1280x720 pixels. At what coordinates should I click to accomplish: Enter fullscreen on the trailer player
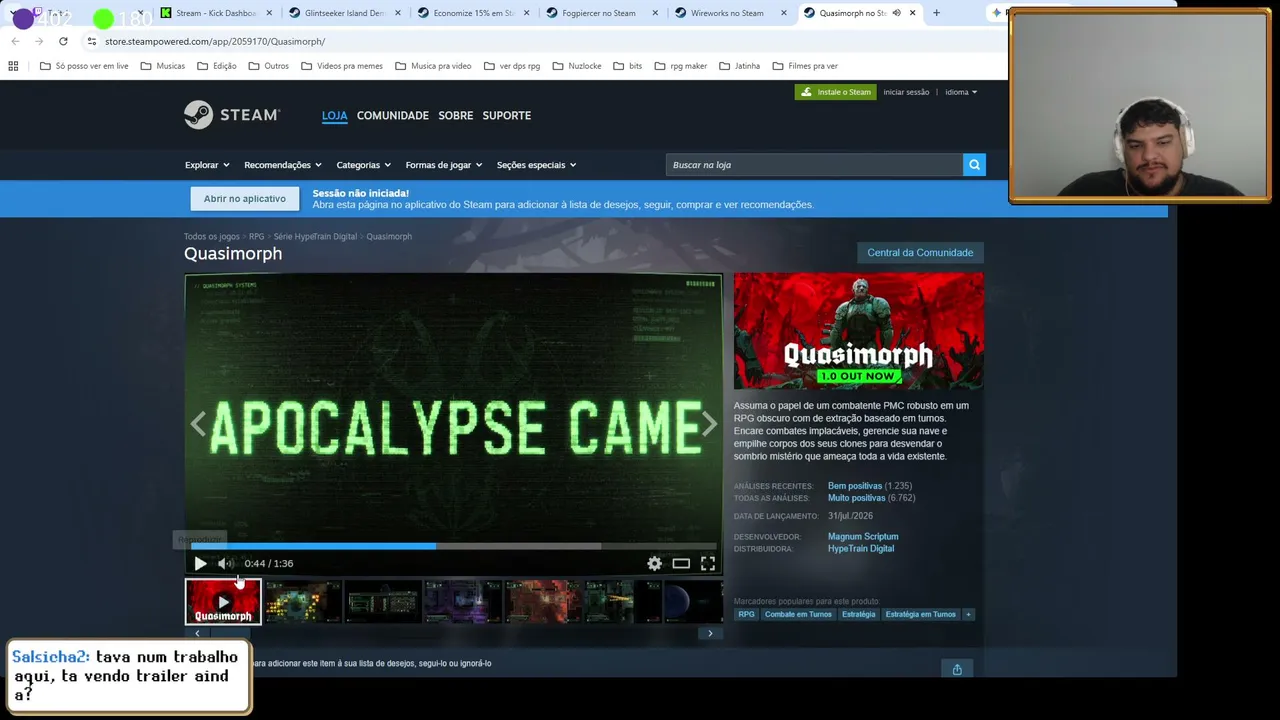pos(708,563)
